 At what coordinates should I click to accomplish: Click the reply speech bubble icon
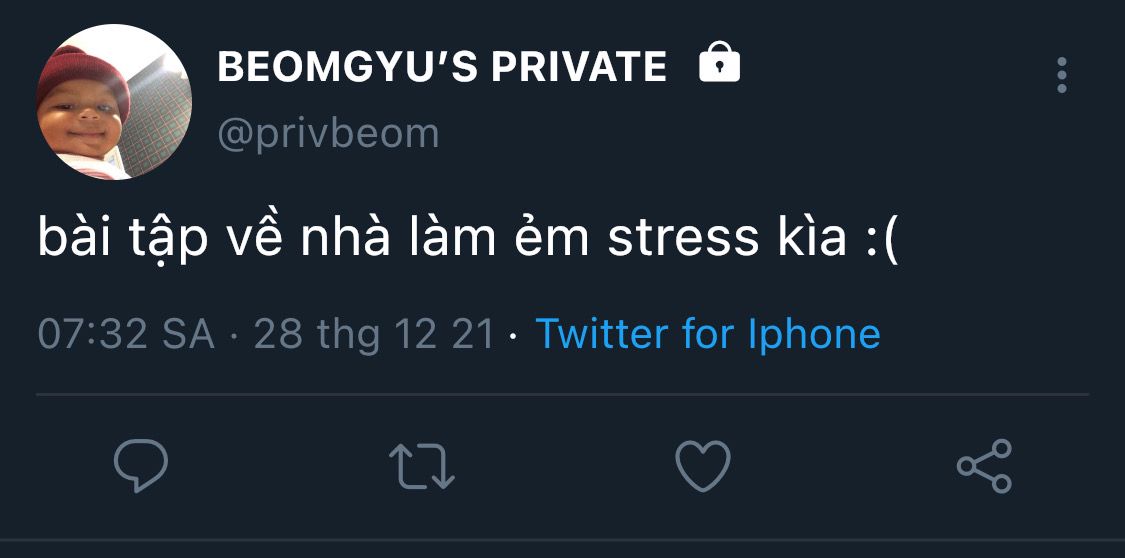pos(141,465)
